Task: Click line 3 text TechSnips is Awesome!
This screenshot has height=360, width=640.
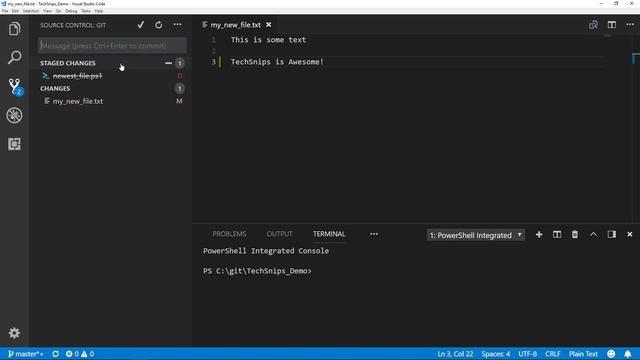Action: pyautogui.click(x=277, y=62)
